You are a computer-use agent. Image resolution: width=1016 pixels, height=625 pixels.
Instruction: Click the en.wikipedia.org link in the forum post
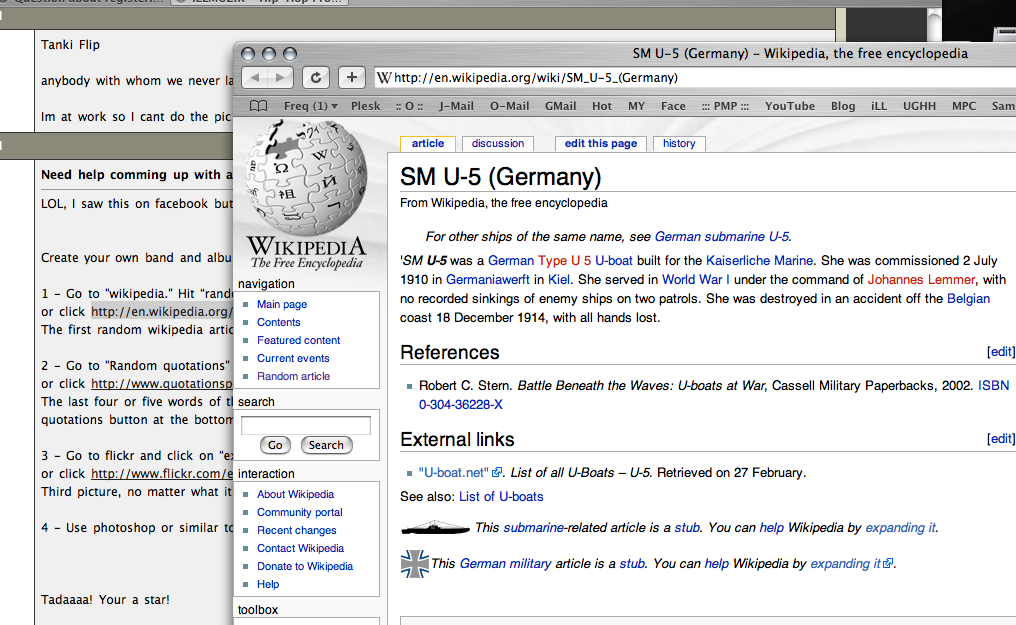coord(161,312)
